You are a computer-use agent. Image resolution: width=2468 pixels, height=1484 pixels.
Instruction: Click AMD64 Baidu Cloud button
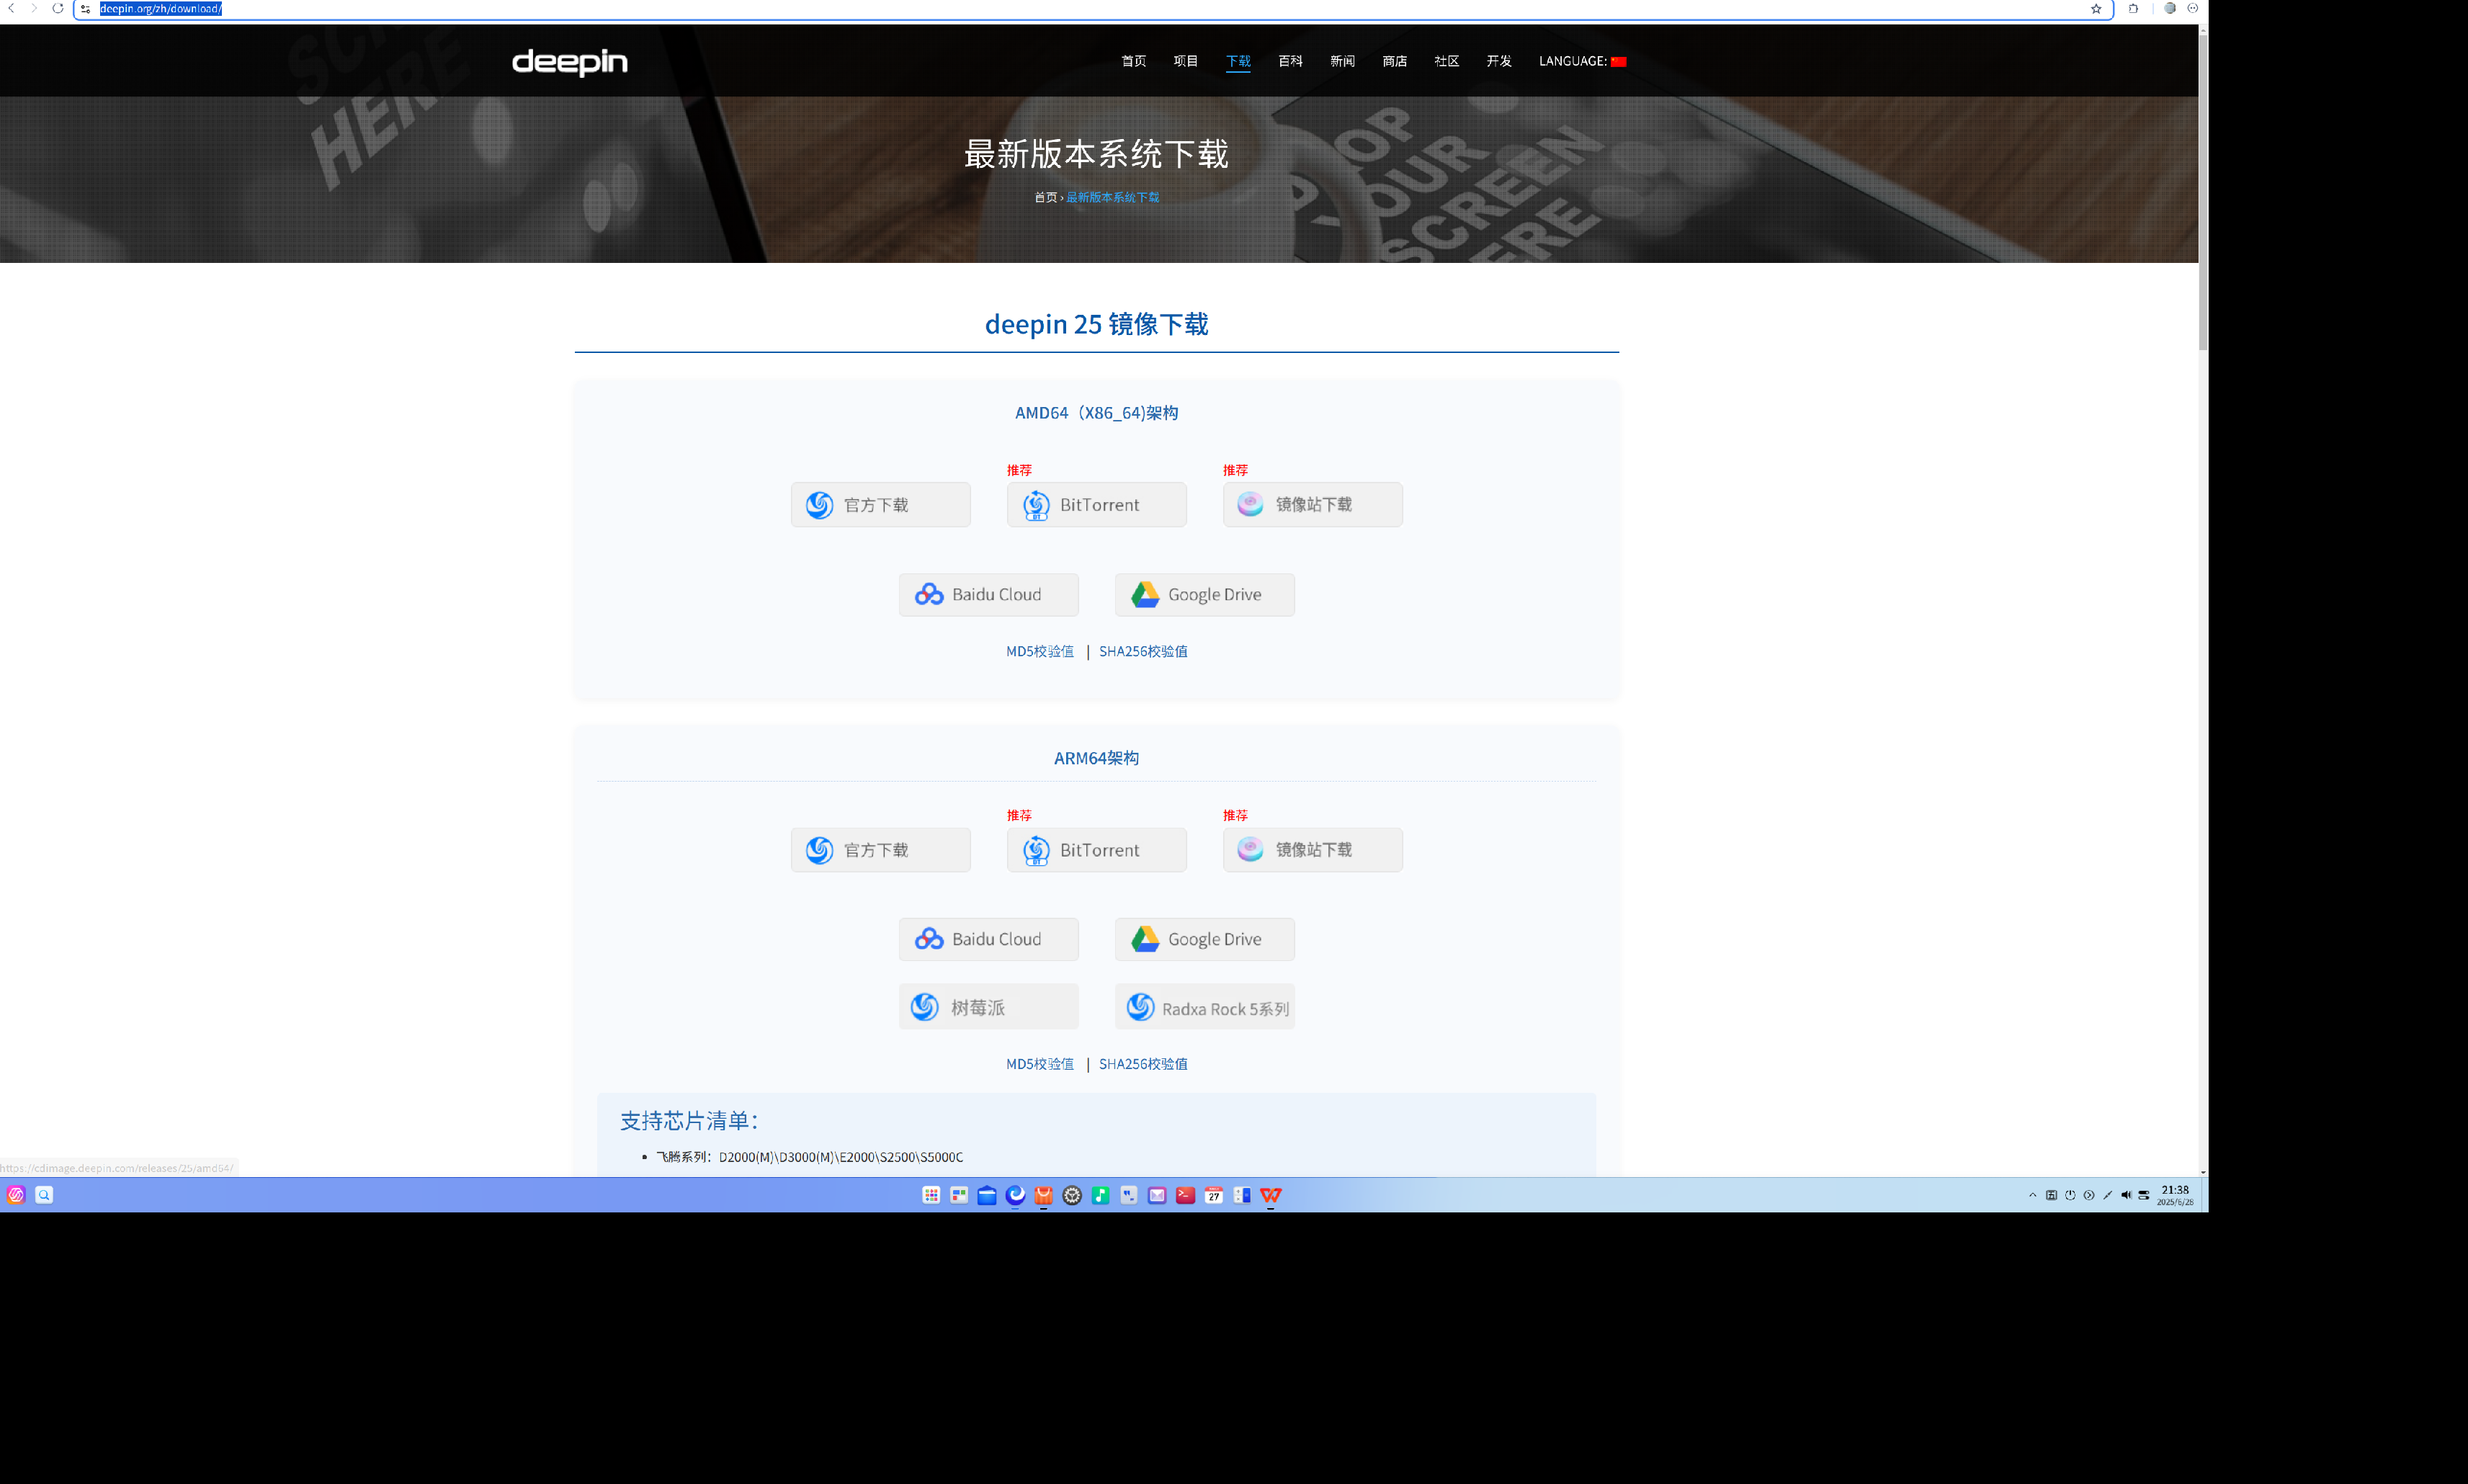click(x=988, y=595)
